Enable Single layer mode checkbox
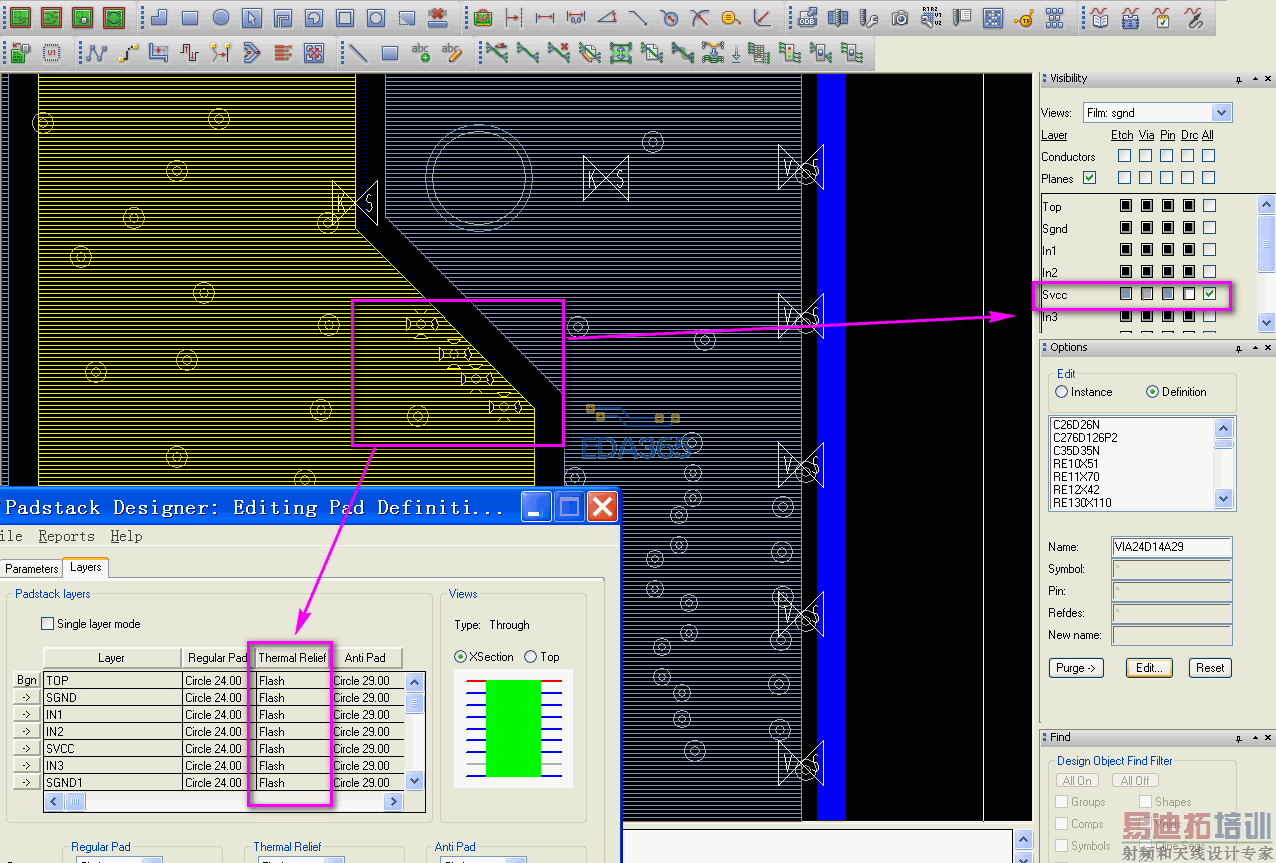Screen dimensions: 1276x863 pyautogui.click(x=47, y=624)
